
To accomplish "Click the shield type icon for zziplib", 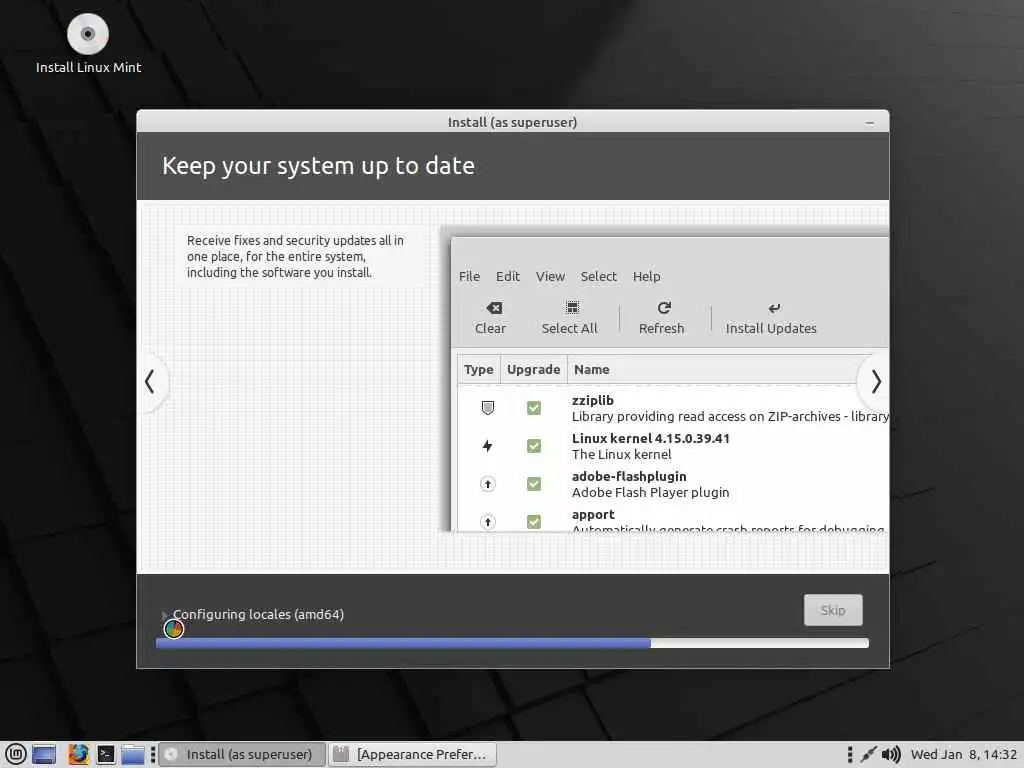I will tap(487, 408).
